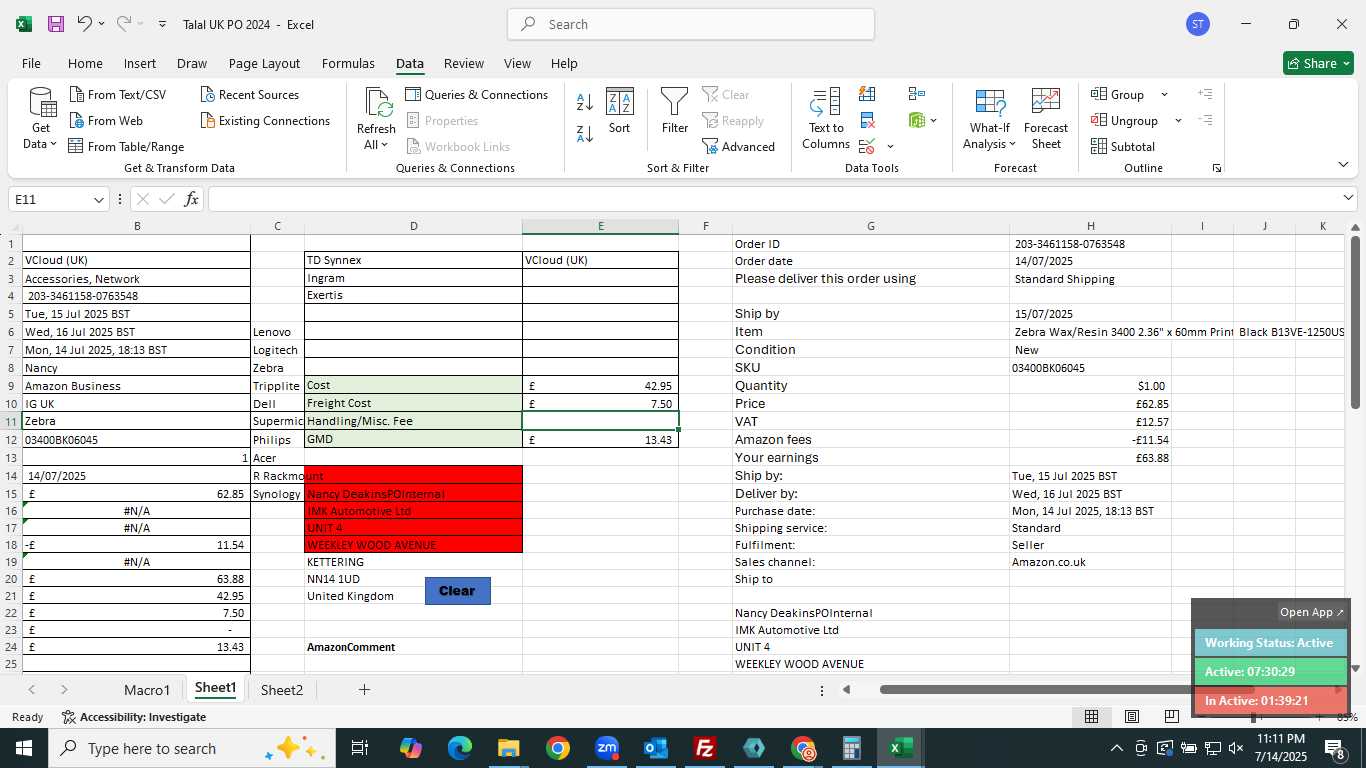The height and width of the screenshot is (768, 1366).
Task: Click the Save icon in title bar
Action: [x=56, y=24]
